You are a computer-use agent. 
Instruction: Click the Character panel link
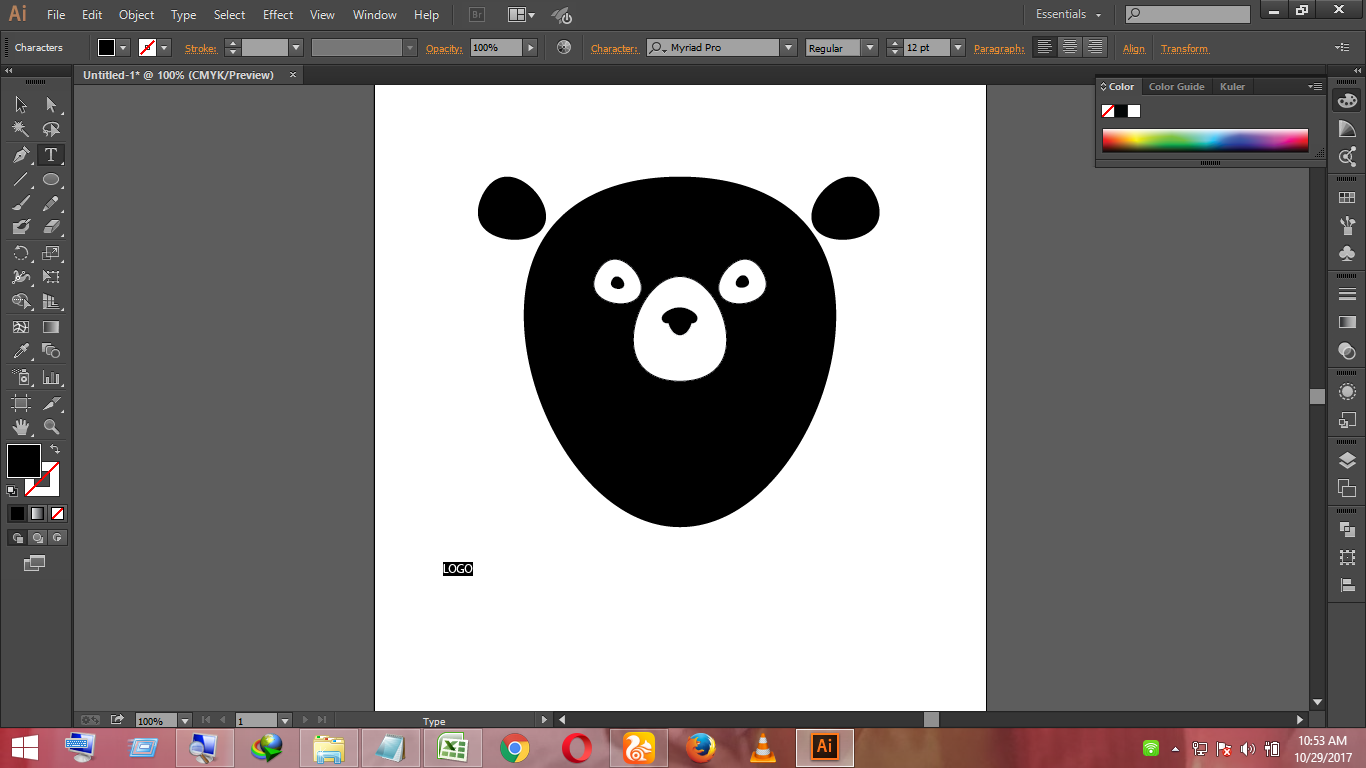click(x=614, y=48)
